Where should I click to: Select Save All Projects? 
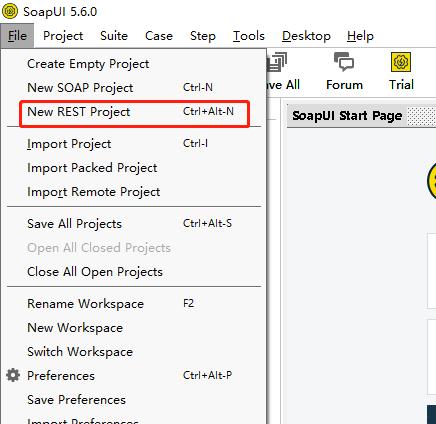click(x=134, y=224)
